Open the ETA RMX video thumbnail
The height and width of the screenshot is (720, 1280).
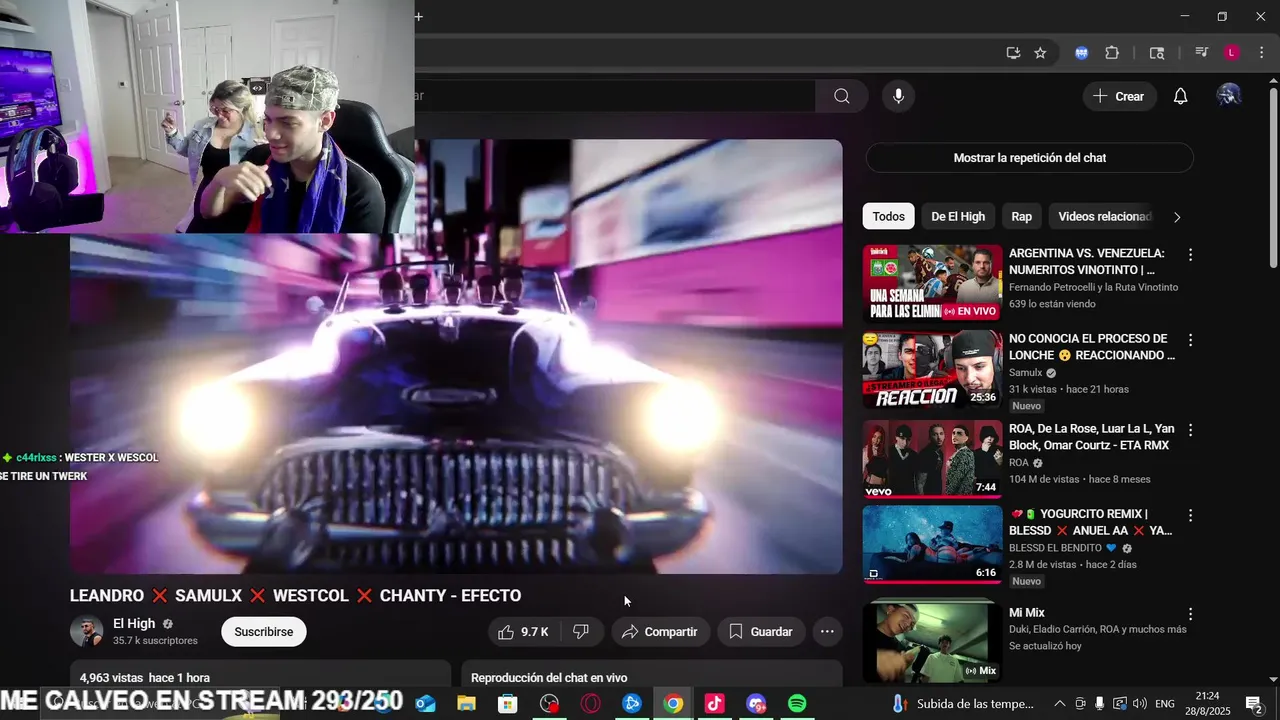click(932, 459)
